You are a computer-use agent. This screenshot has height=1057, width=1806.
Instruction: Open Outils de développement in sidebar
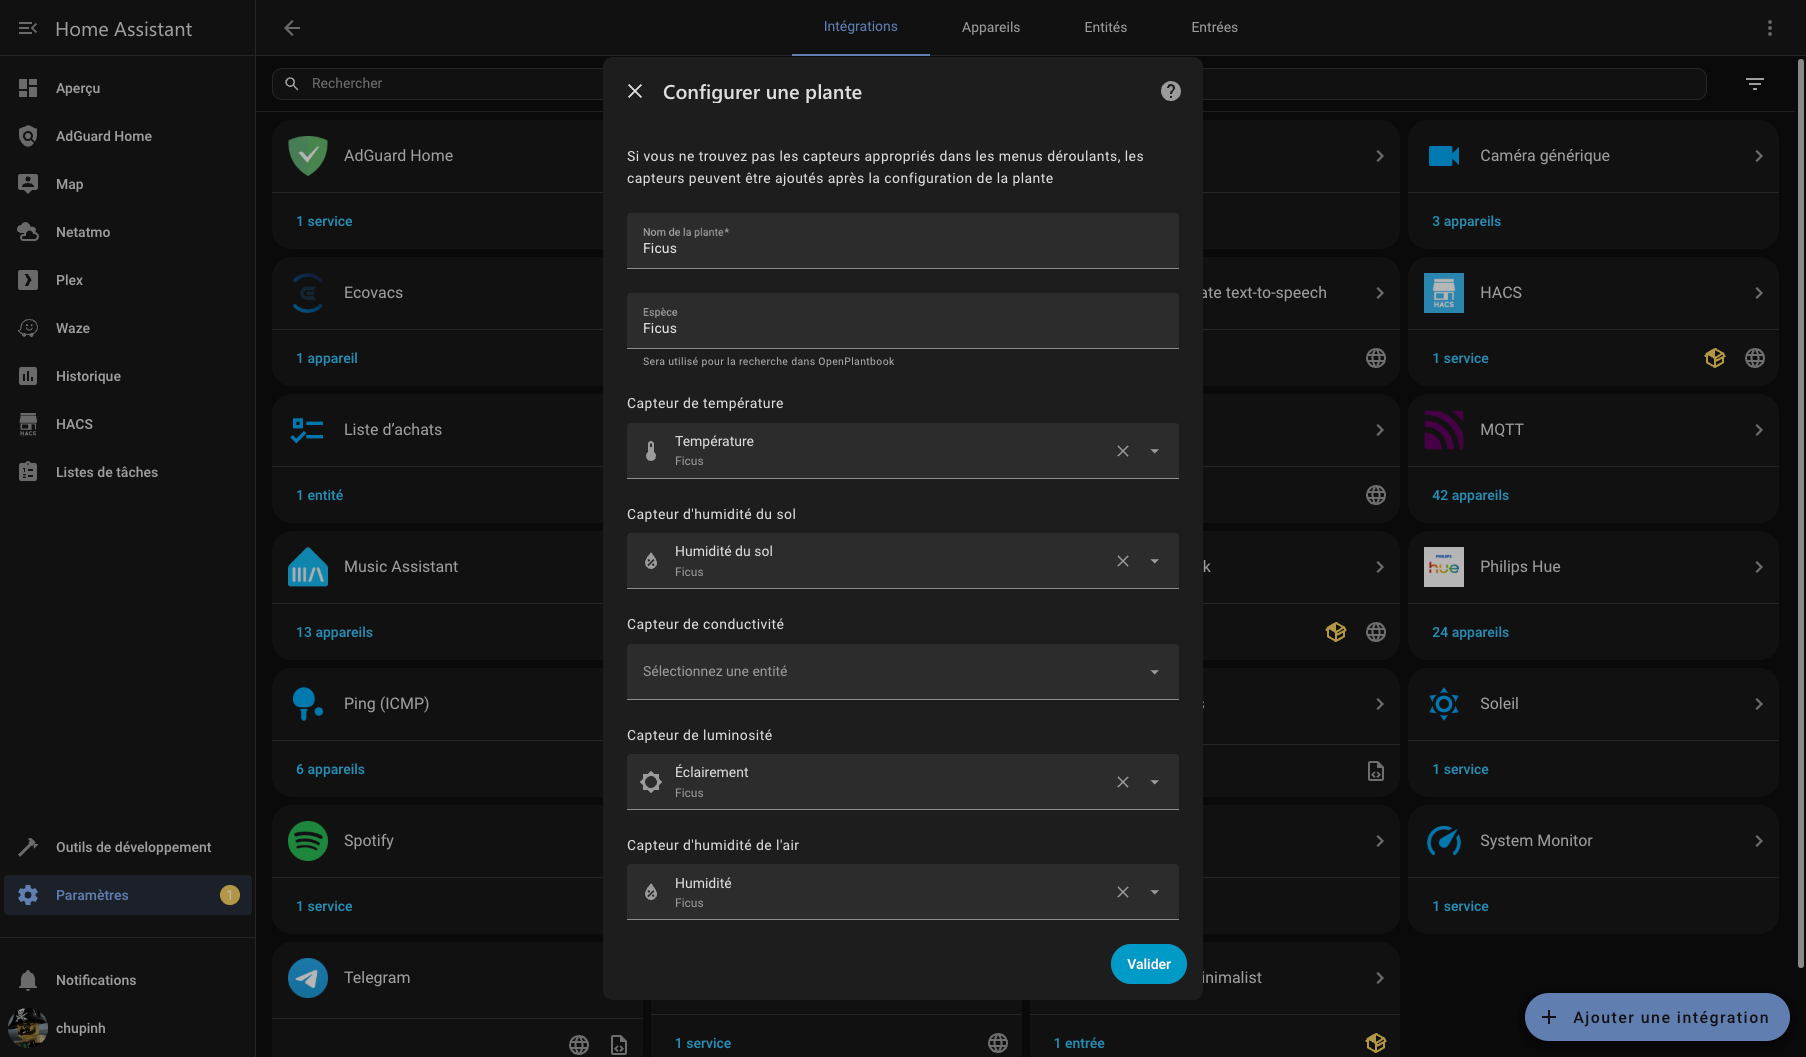pos(133,847)
